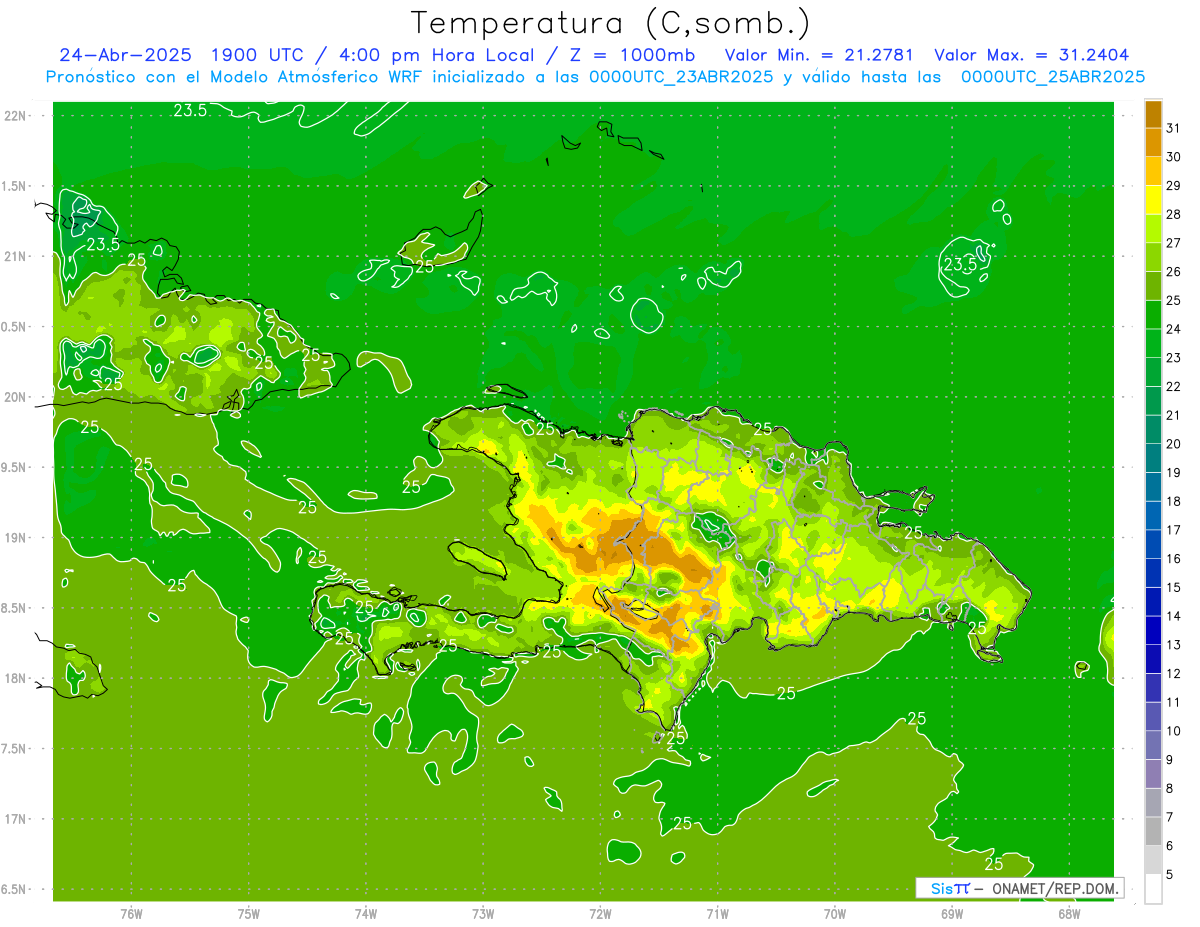1200x927 pixels.
Task: Pick the blue legend swatch between 15 and 16
Action: [x=1153, y=572]
